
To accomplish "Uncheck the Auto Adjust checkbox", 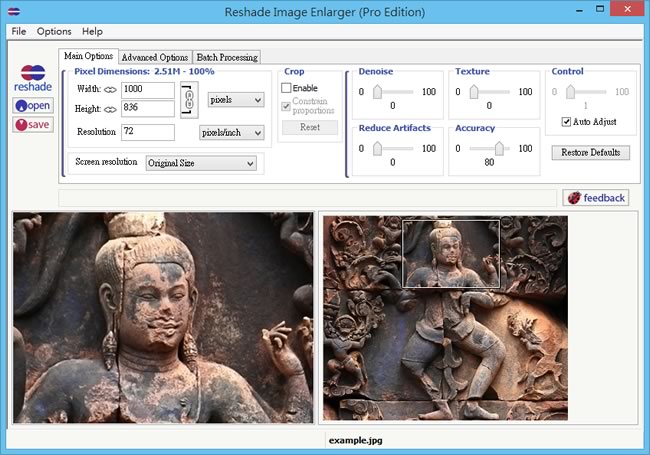I will tap(566, 122).
